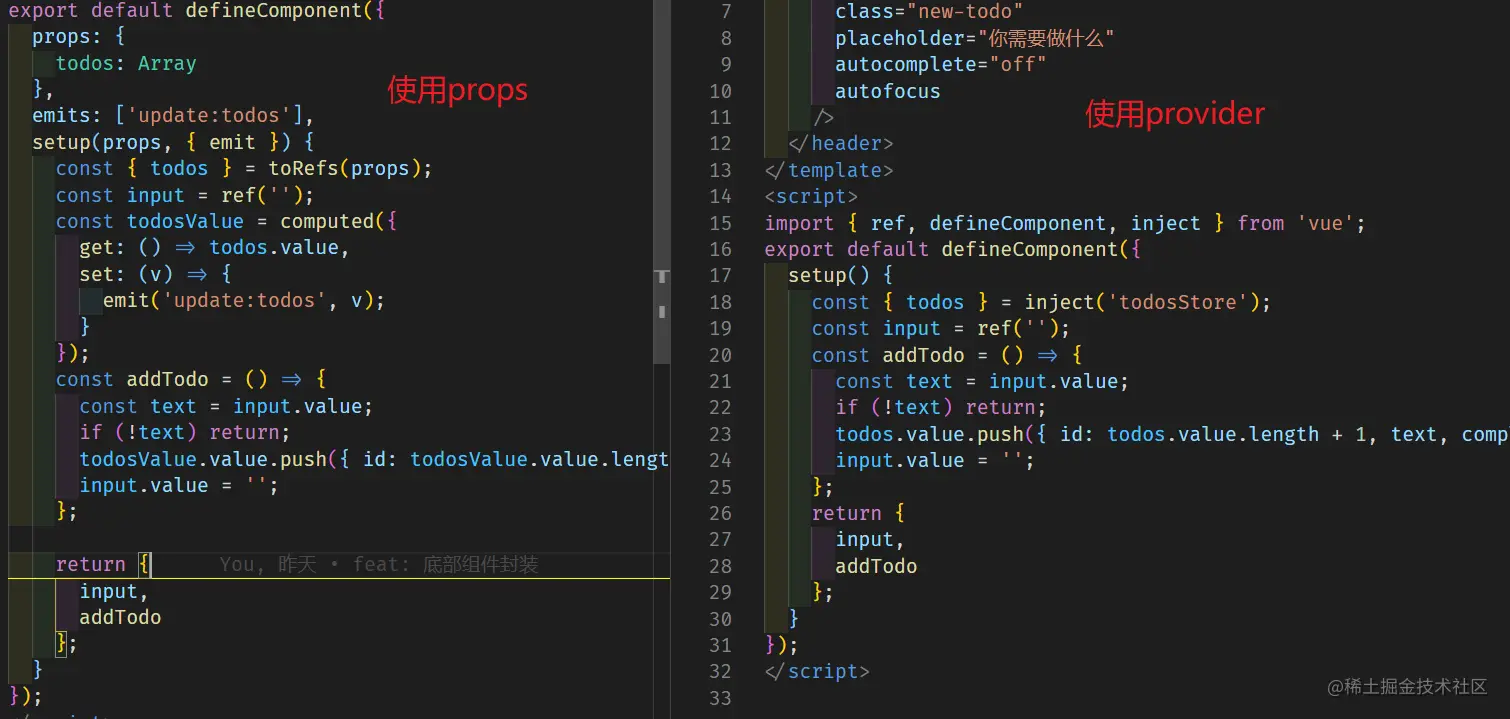Viewport: 1510px width, 719px height.
Task: Click line number 15 in the gutter
Action: click(720, 223)
